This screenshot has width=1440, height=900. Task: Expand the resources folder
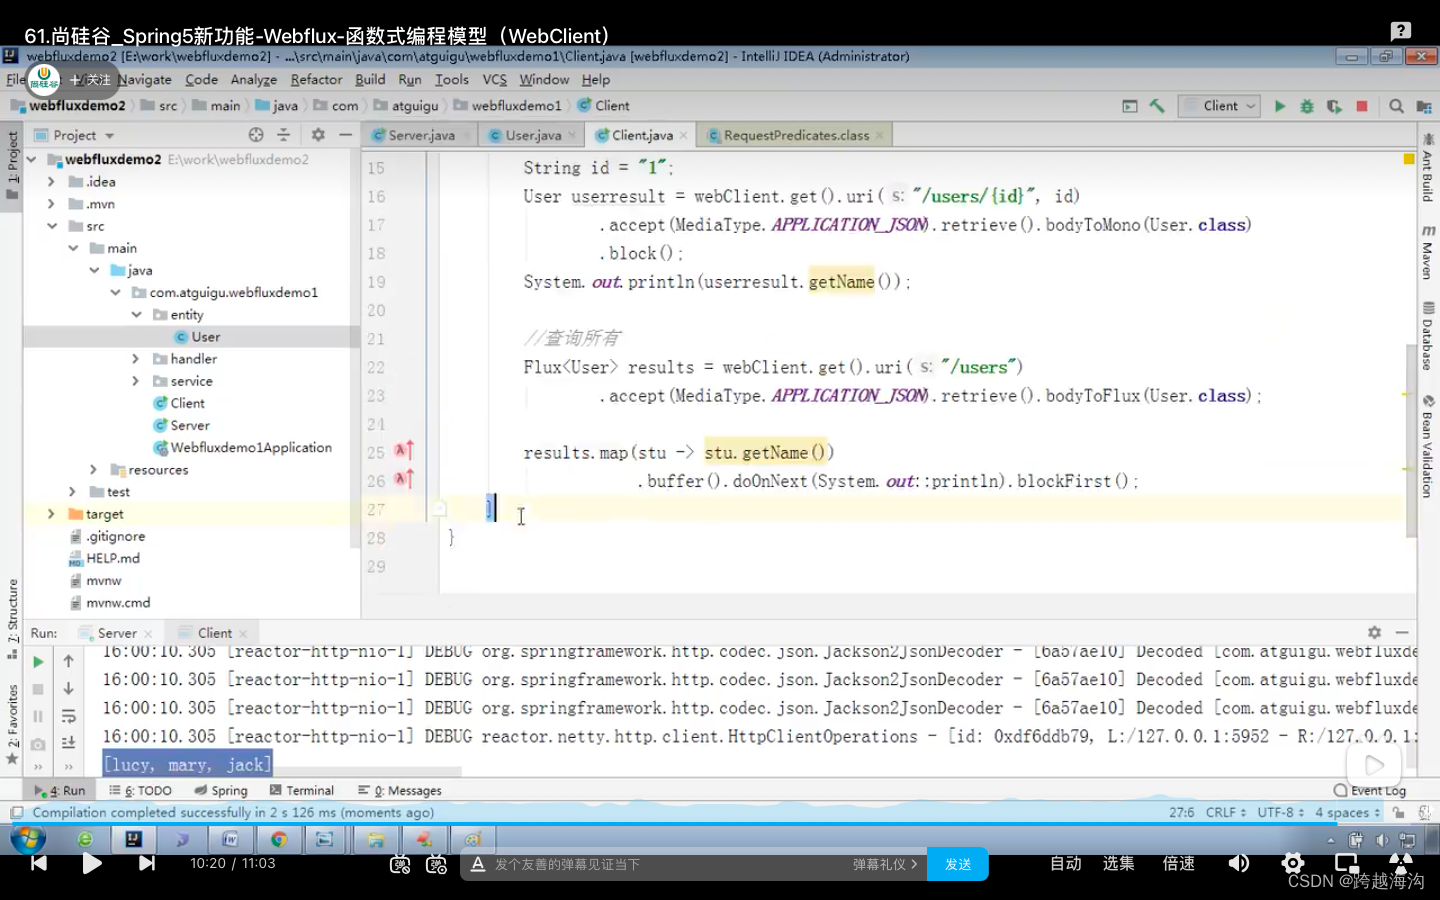[x=94, y=469]
